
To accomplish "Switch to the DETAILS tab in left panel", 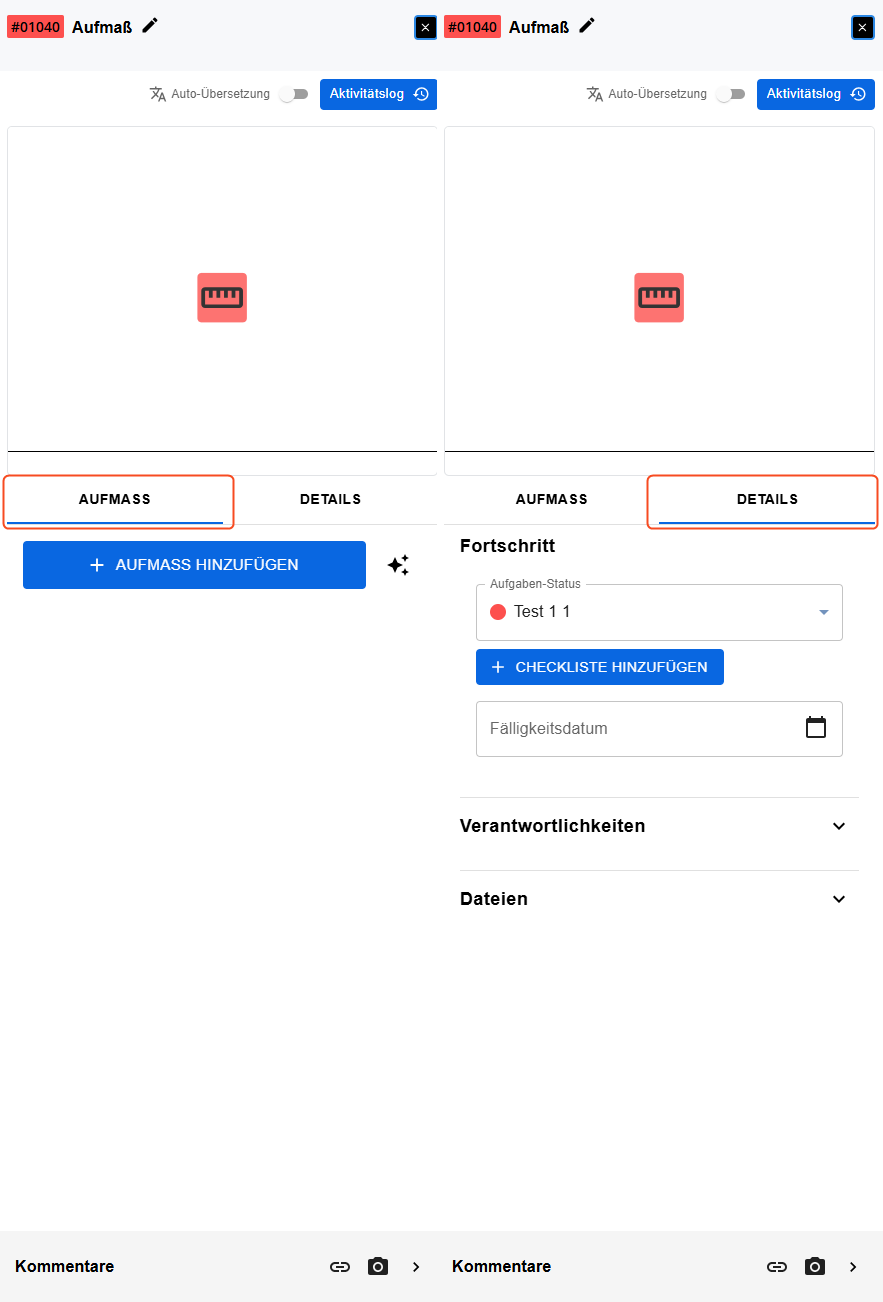I will 330,499.
